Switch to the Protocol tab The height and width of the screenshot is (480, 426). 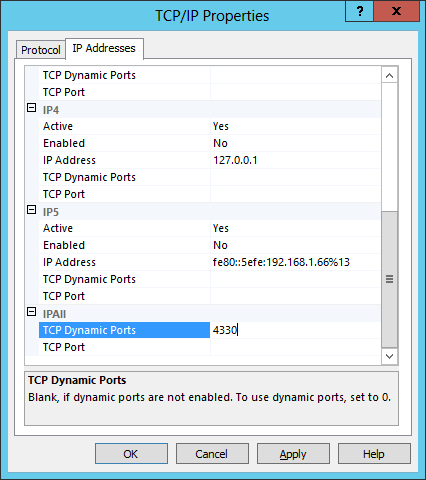point(41,50)
